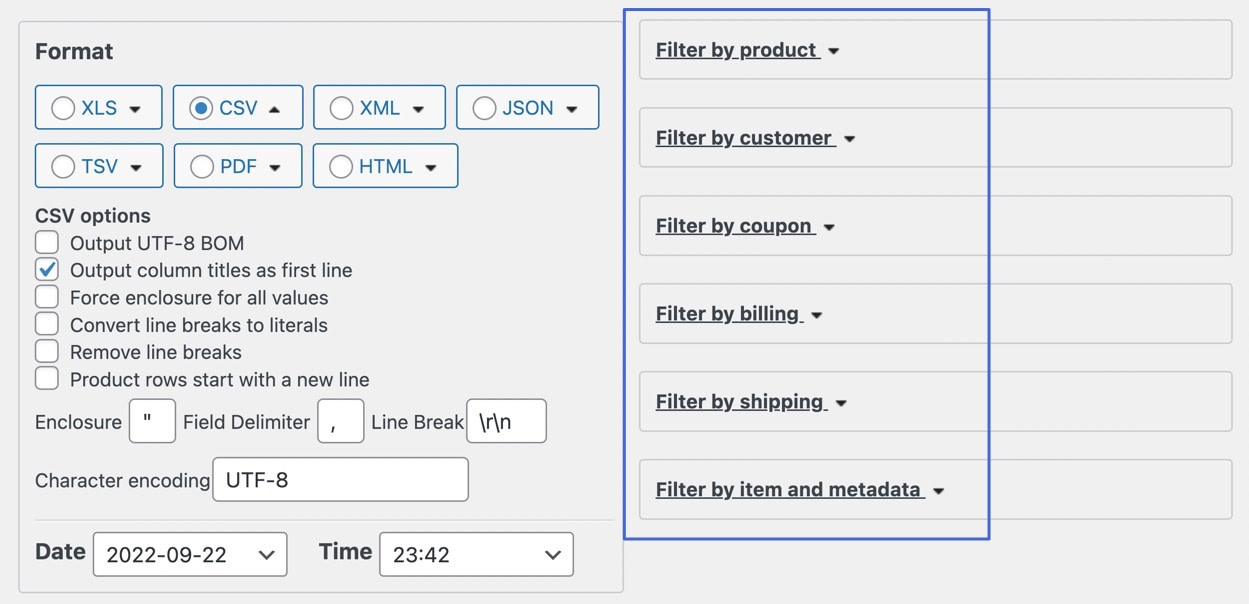1249x604 pixels.
Task: Enable Product rows start with a new line
Action: (x=47, y=379)
